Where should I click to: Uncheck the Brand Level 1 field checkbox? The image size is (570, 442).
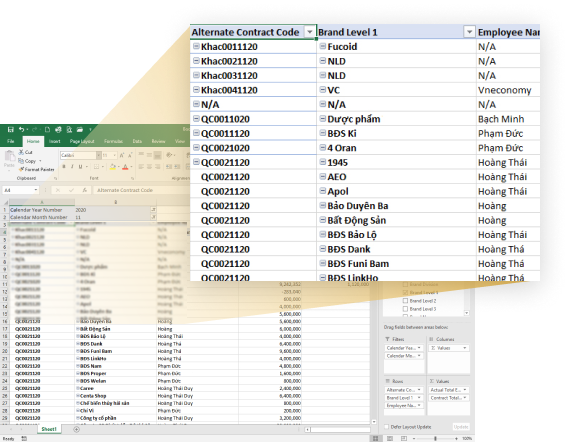(x=405, y=293)
